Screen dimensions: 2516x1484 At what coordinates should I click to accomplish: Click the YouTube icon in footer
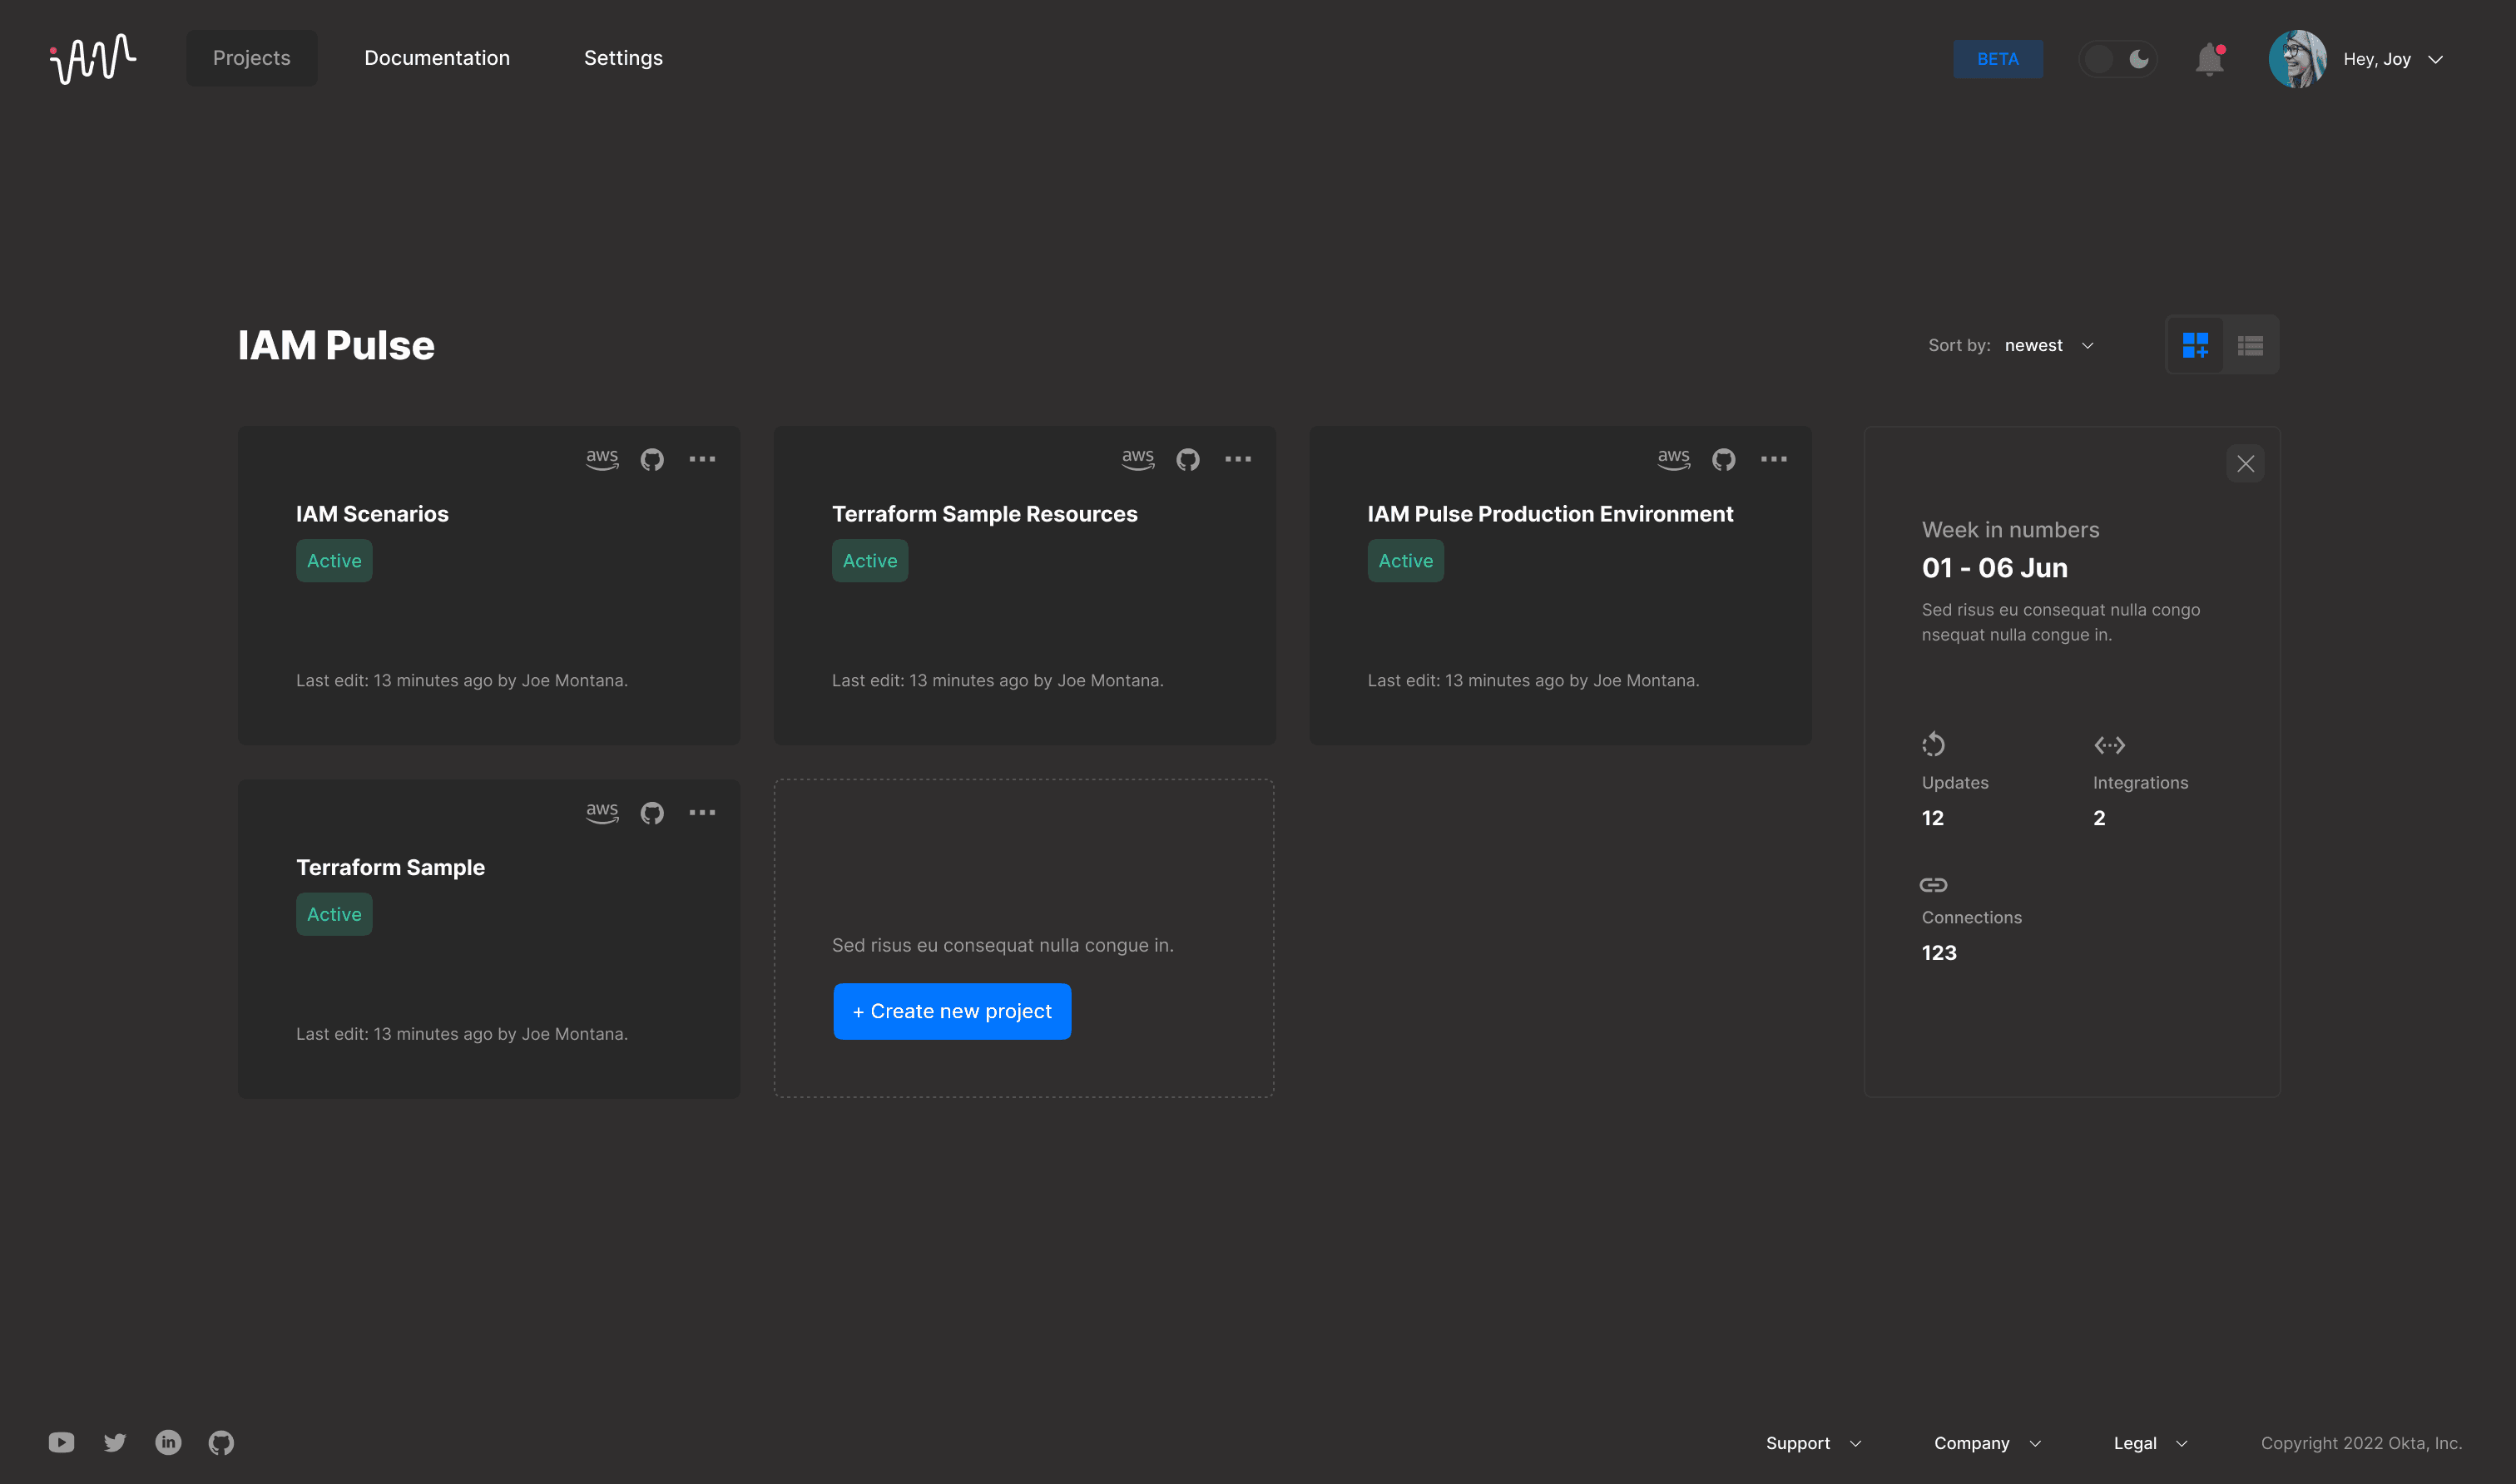[61, 1442]
